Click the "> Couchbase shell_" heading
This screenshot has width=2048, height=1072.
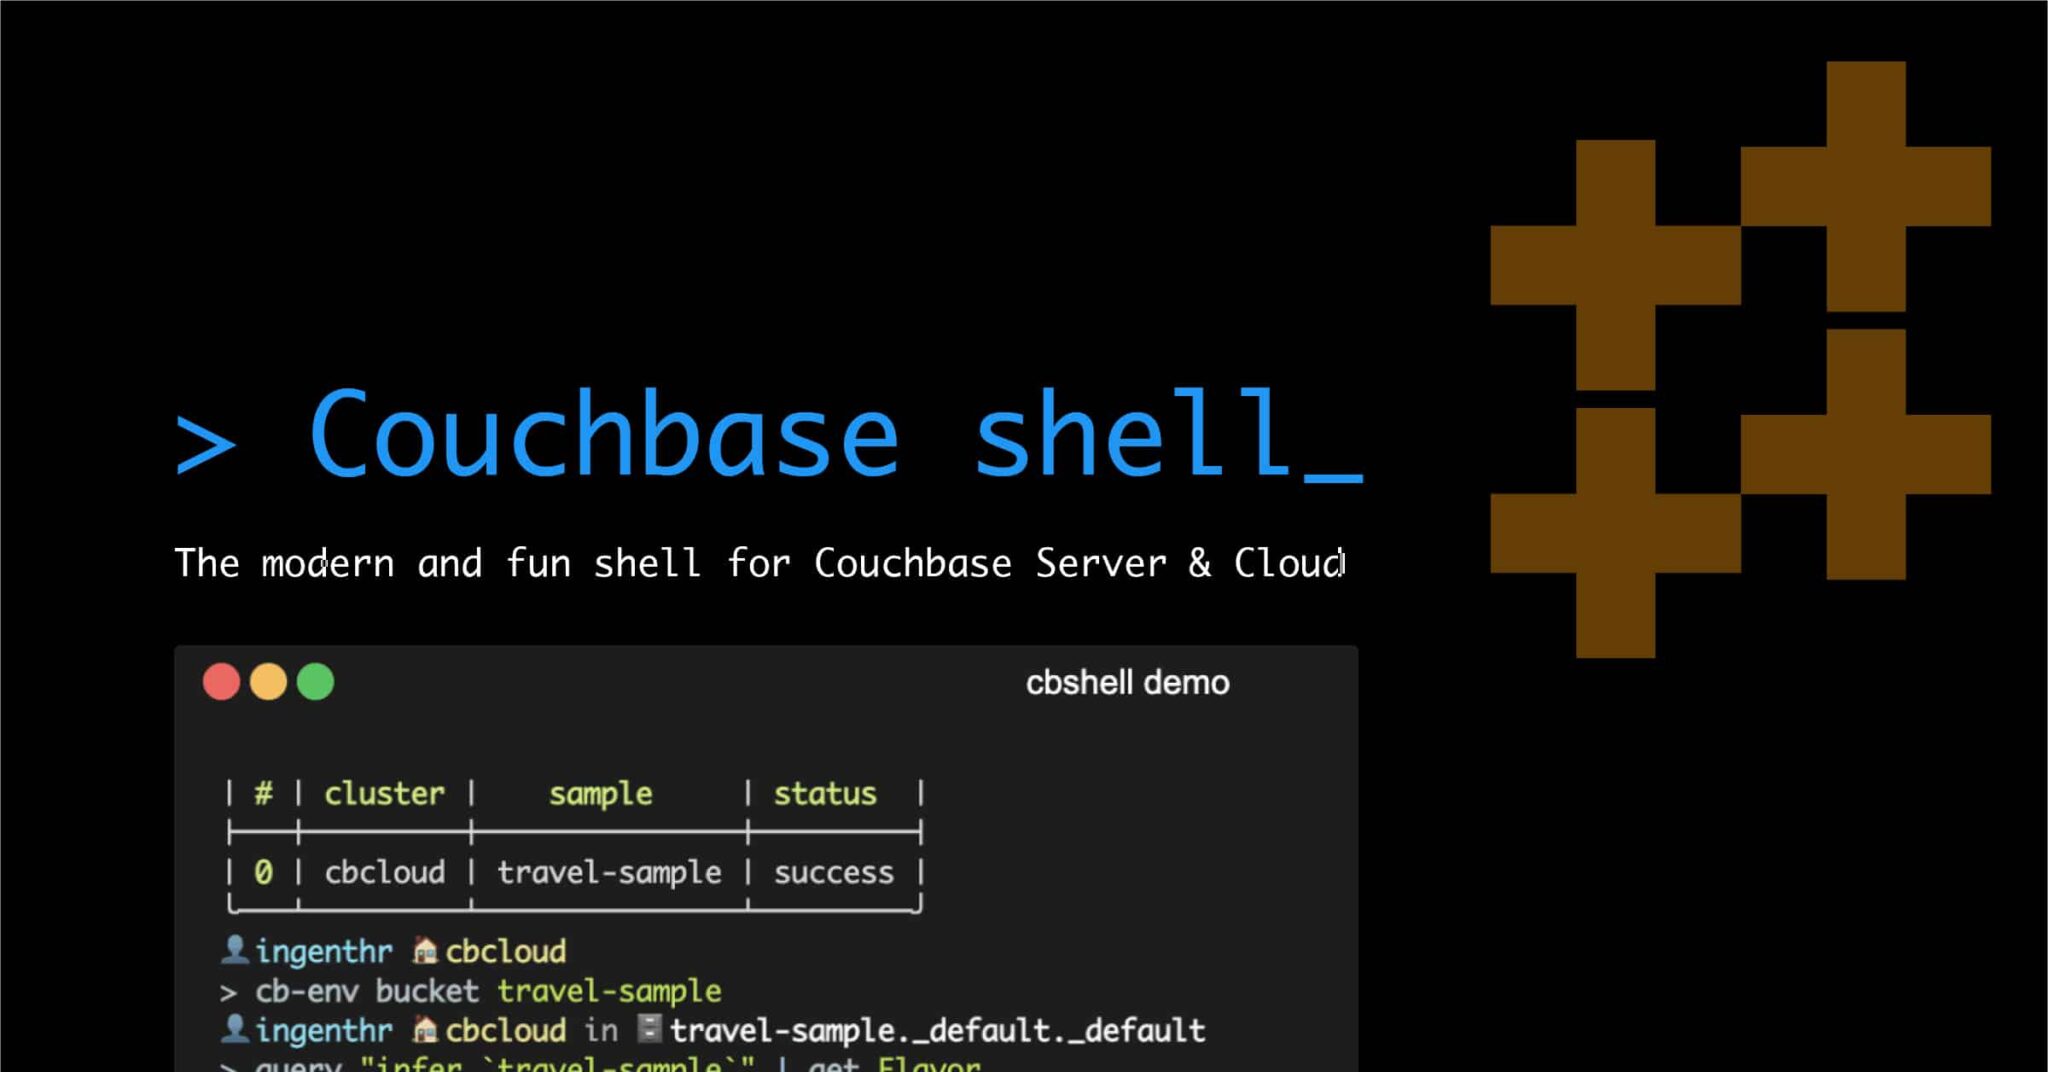[x=769, y=435]
